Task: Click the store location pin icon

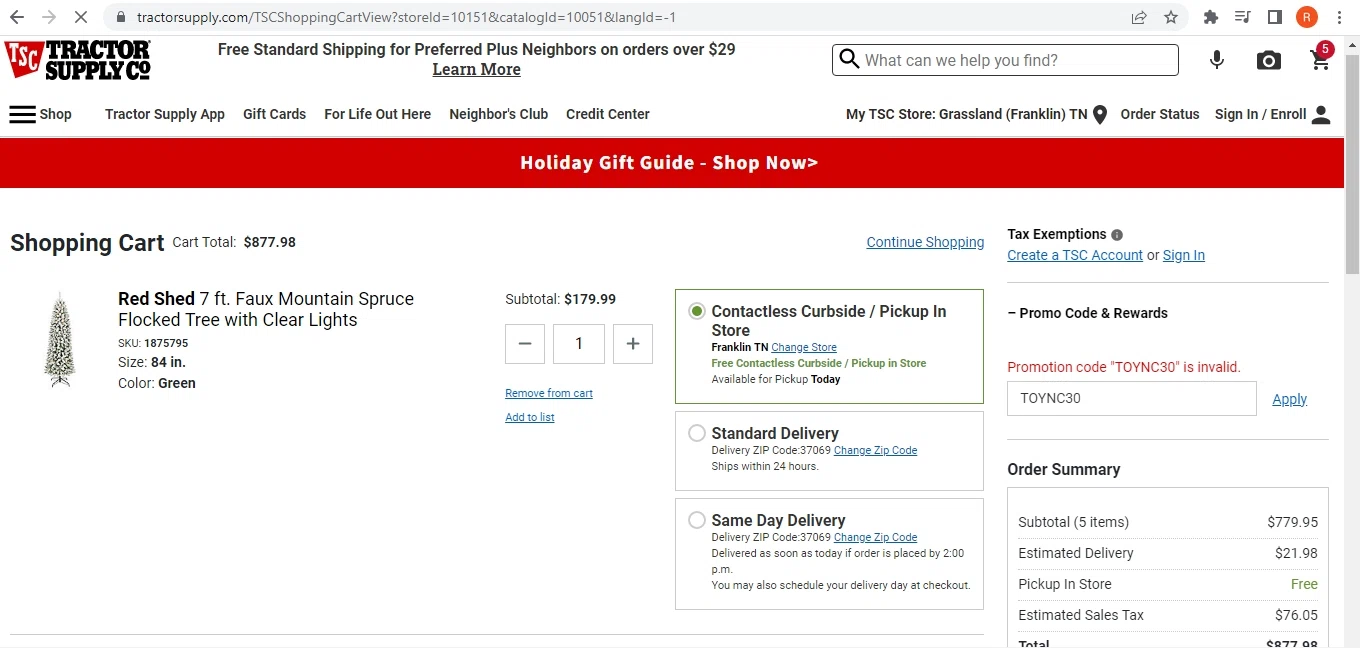Action: pyautogui.click(x=1100, y=115)
